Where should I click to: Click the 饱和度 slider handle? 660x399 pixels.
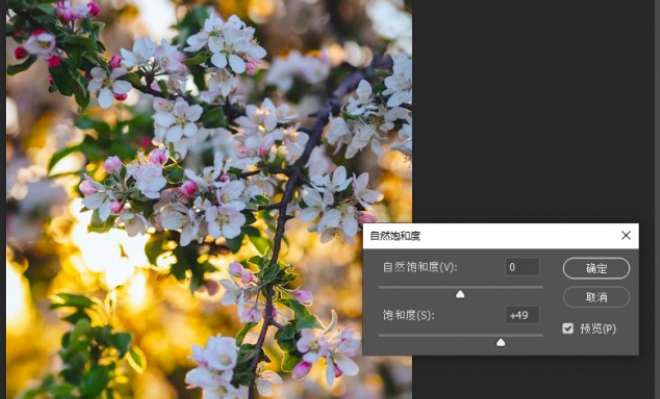pos(500,342)
